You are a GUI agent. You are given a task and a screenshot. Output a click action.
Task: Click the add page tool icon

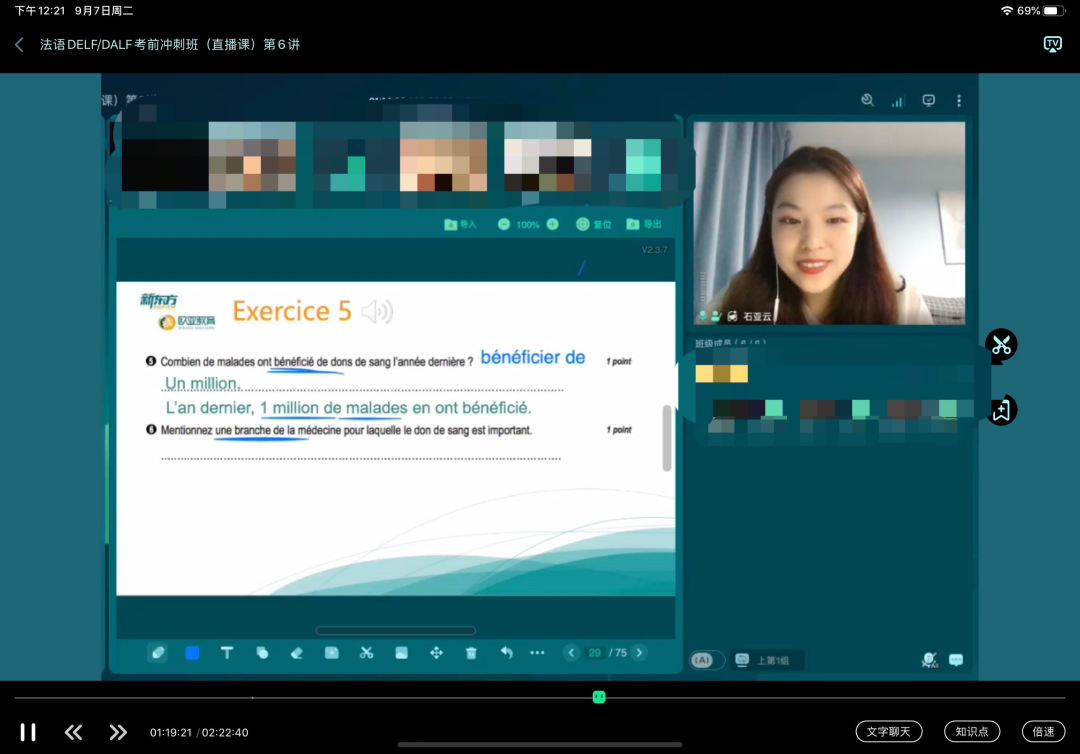[331, 653]
